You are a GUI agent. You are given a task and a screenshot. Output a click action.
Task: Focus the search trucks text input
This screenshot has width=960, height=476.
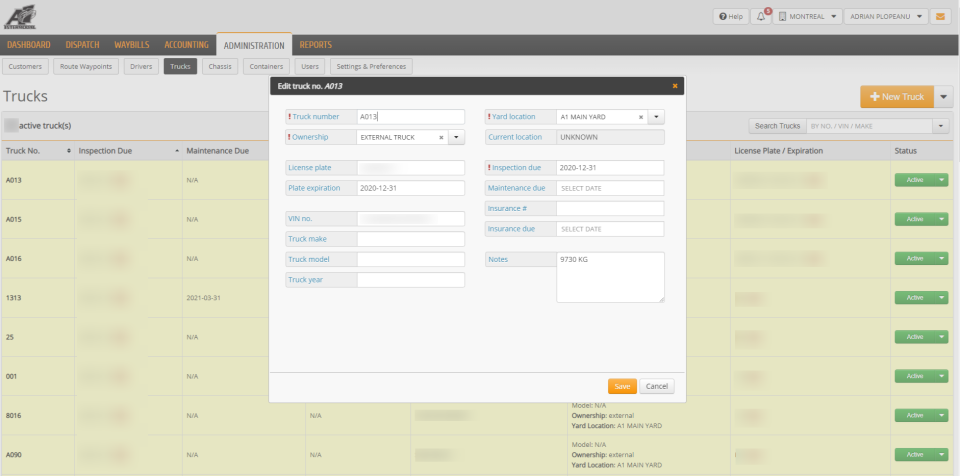coord(869,126)
